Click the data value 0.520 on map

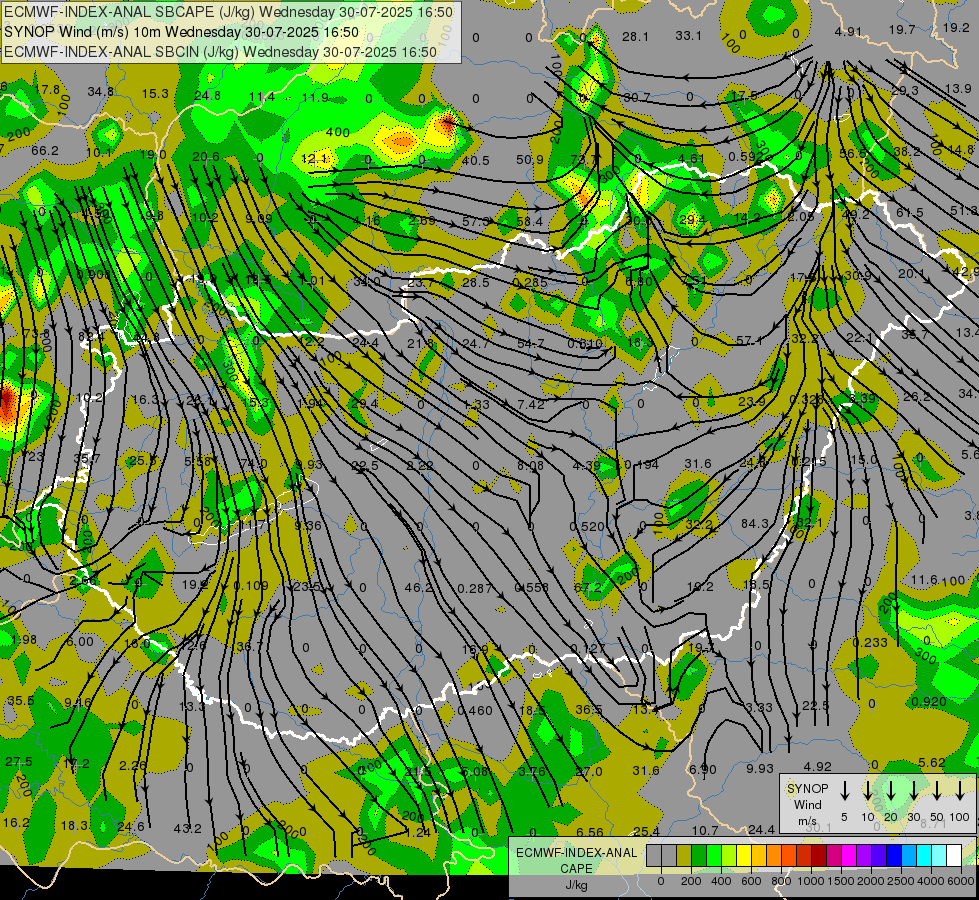pos(587,527)
